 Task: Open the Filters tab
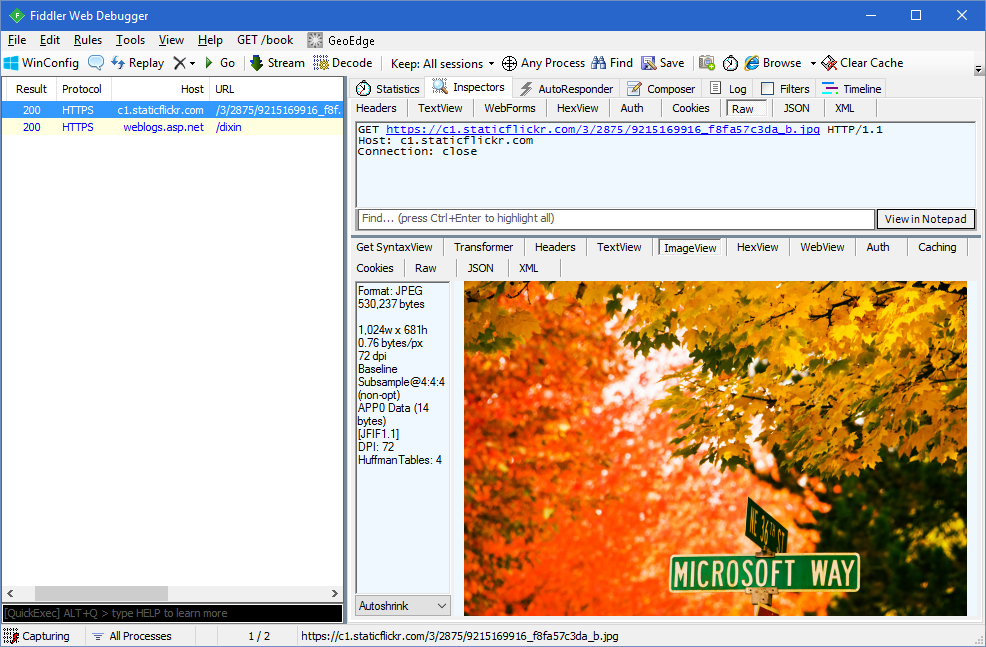pyautogui.click(x=785, y=89)
